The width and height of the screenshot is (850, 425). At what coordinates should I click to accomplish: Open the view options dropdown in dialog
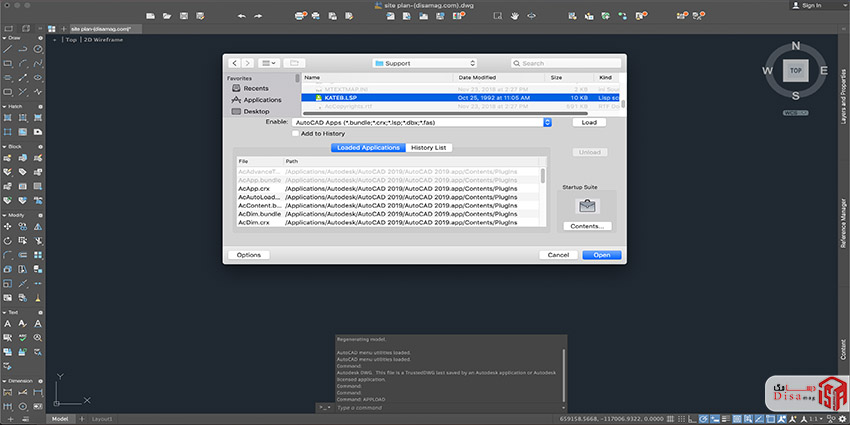click(268, 63)
